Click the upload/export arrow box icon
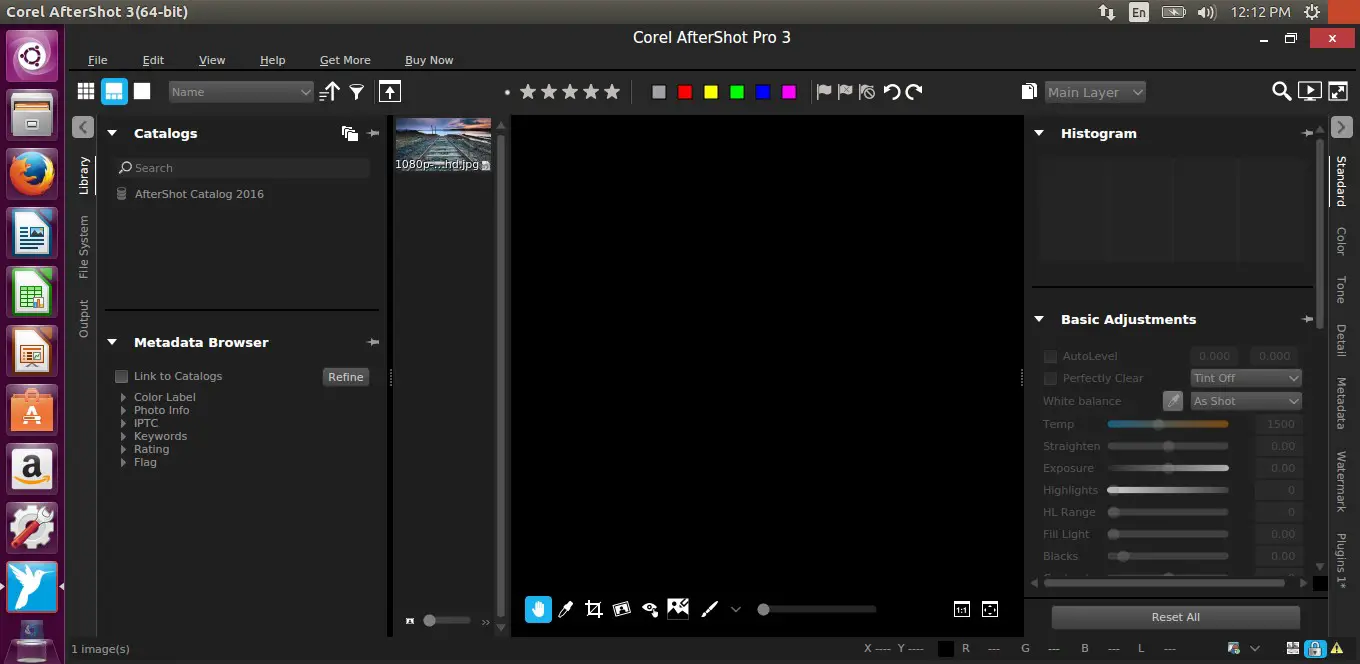Screen dimensions: 1360x664 click(390, 92)
